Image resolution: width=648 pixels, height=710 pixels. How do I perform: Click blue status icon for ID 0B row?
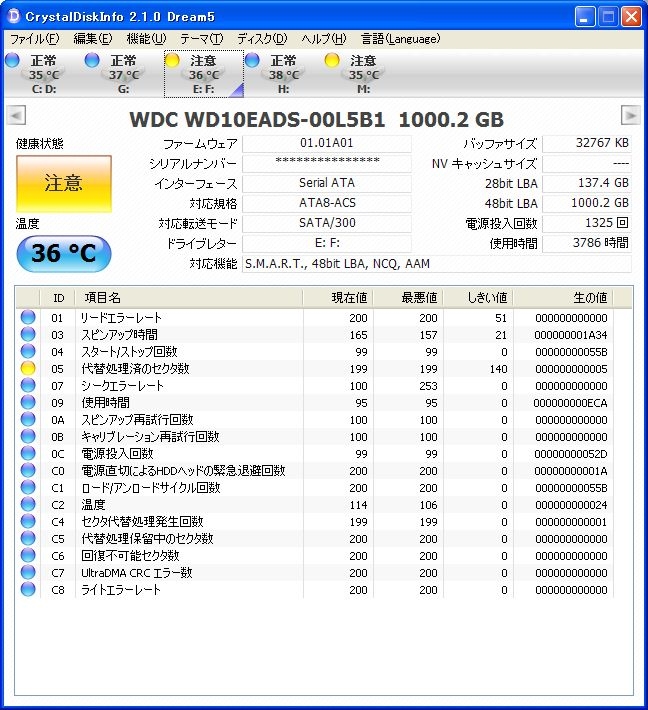coord(28,436)
